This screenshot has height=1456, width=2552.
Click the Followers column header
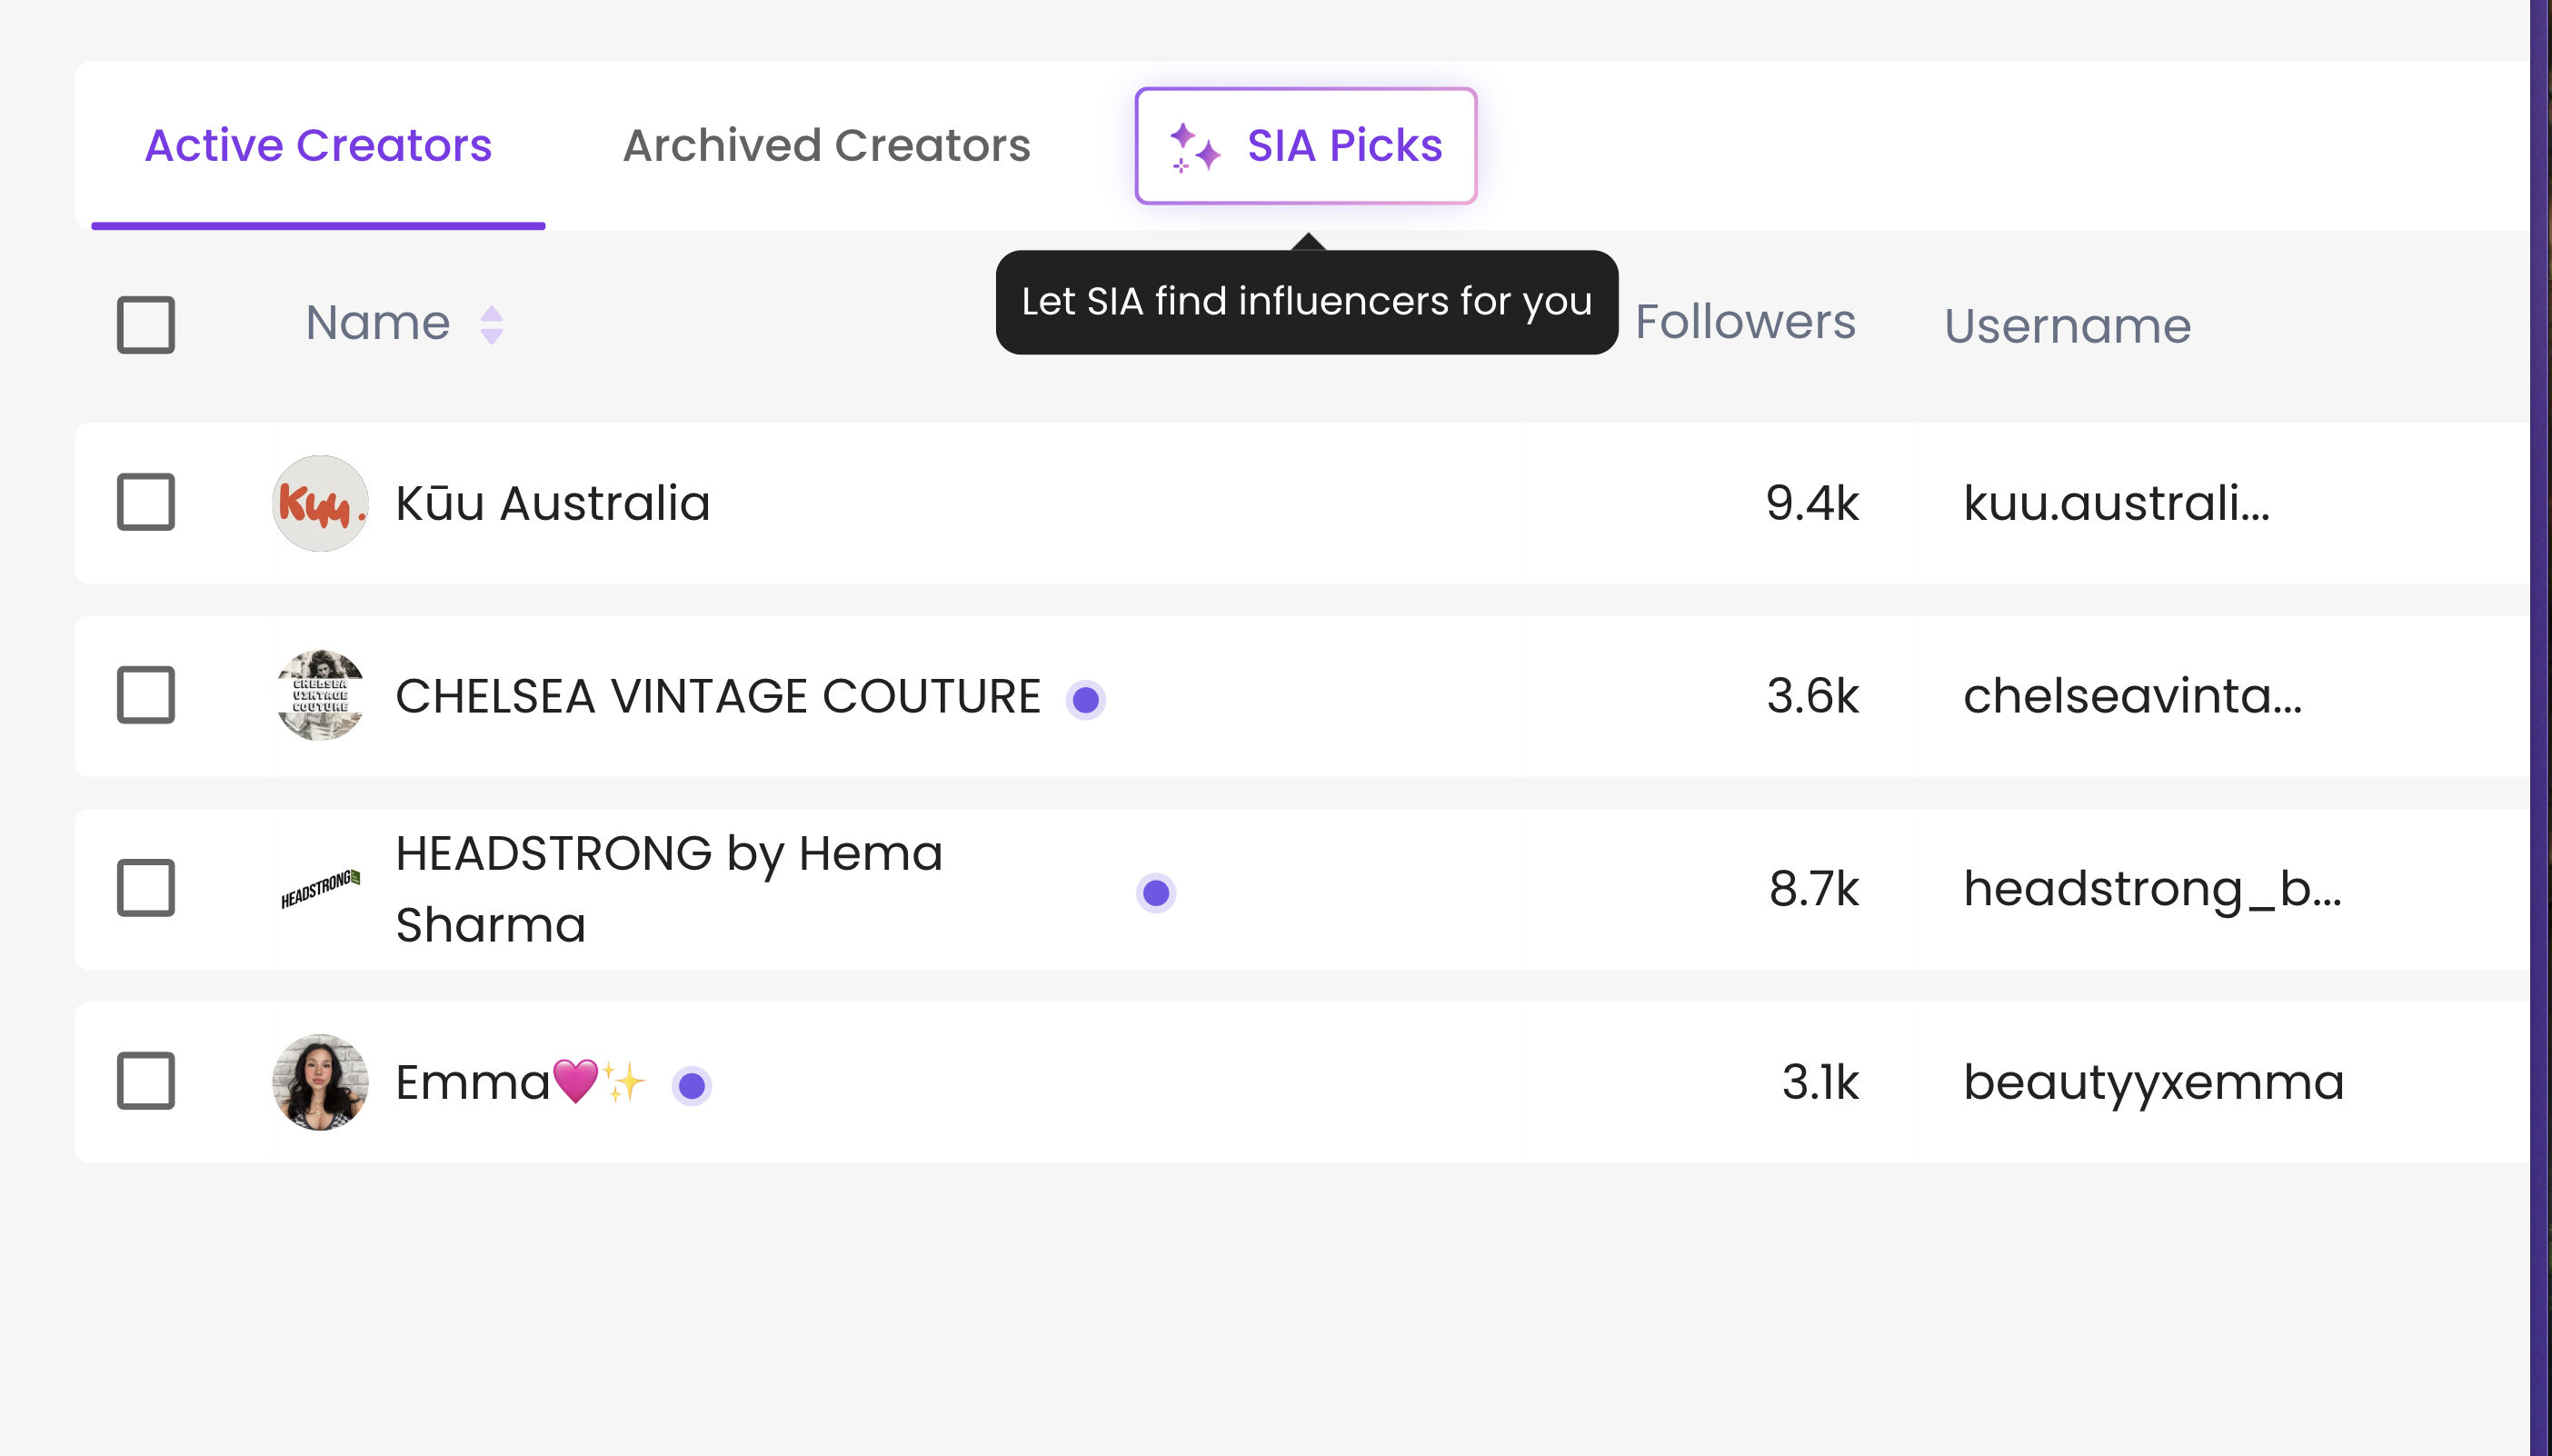pos(1745,322)
